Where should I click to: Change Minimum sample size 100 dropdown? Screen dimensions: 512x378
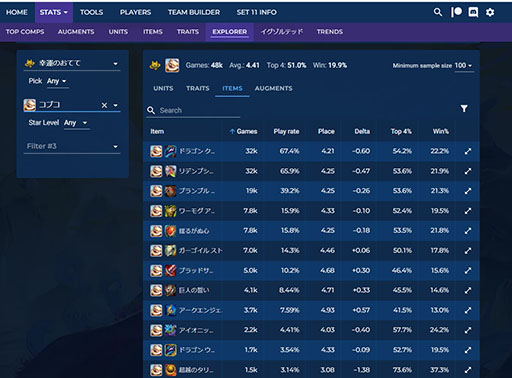pyautogui.click(x=463, y=65)
